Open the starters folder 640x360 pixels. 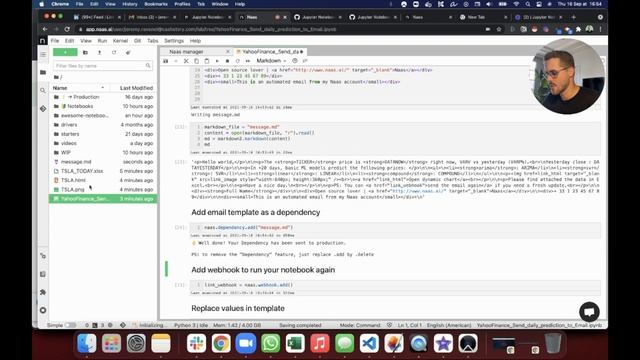(x=103, y=134)
